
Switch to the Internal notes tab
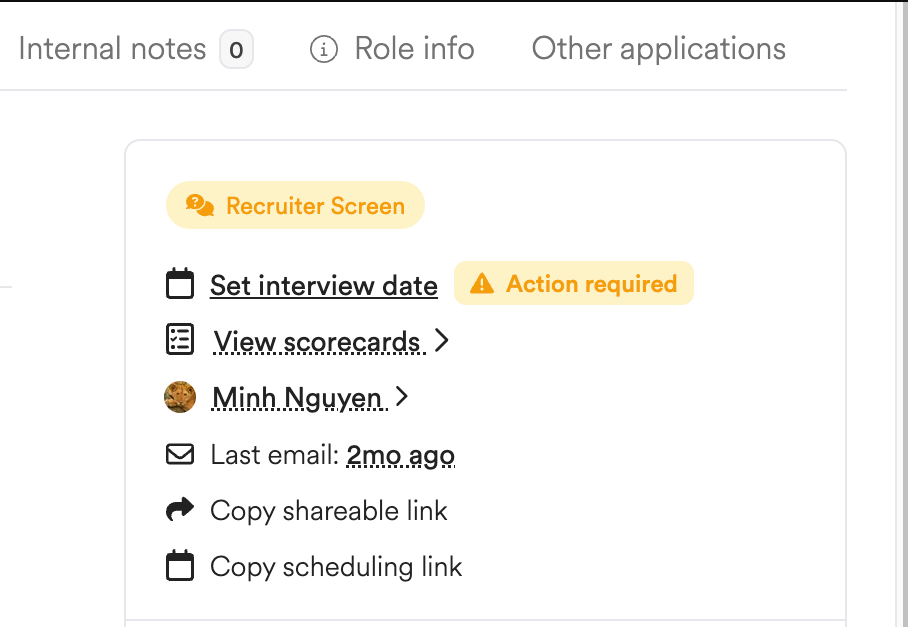112,49
